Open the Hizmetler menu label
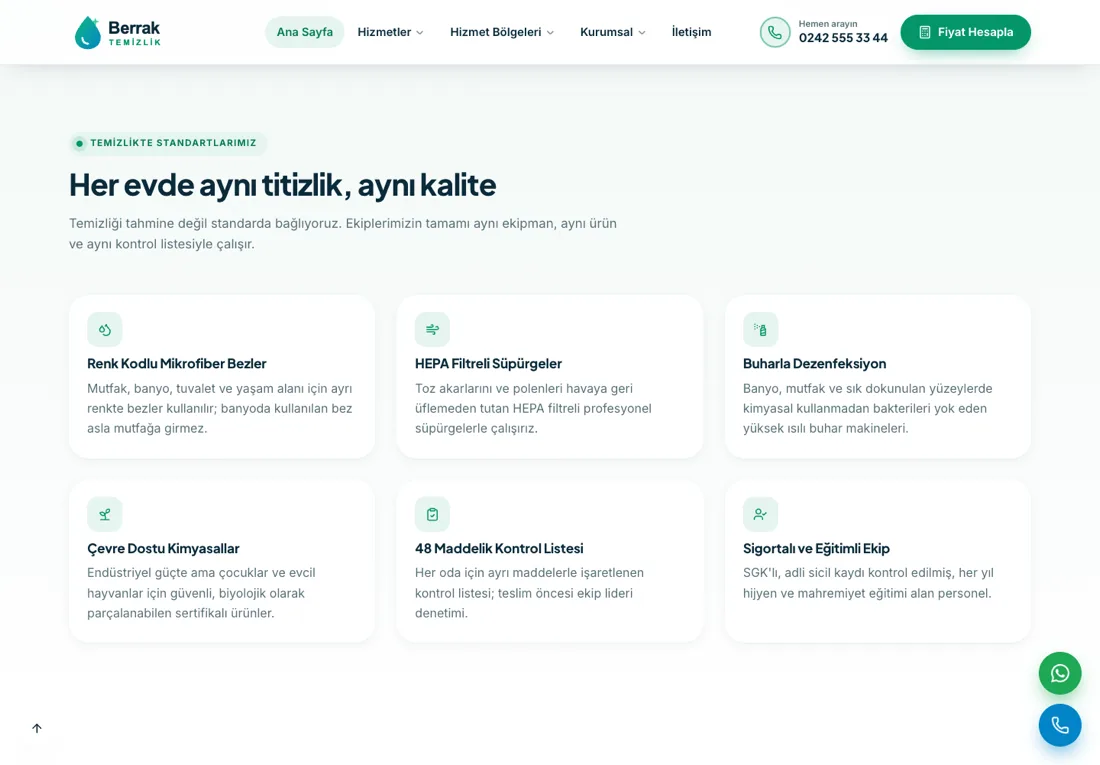 click(384, 32)
